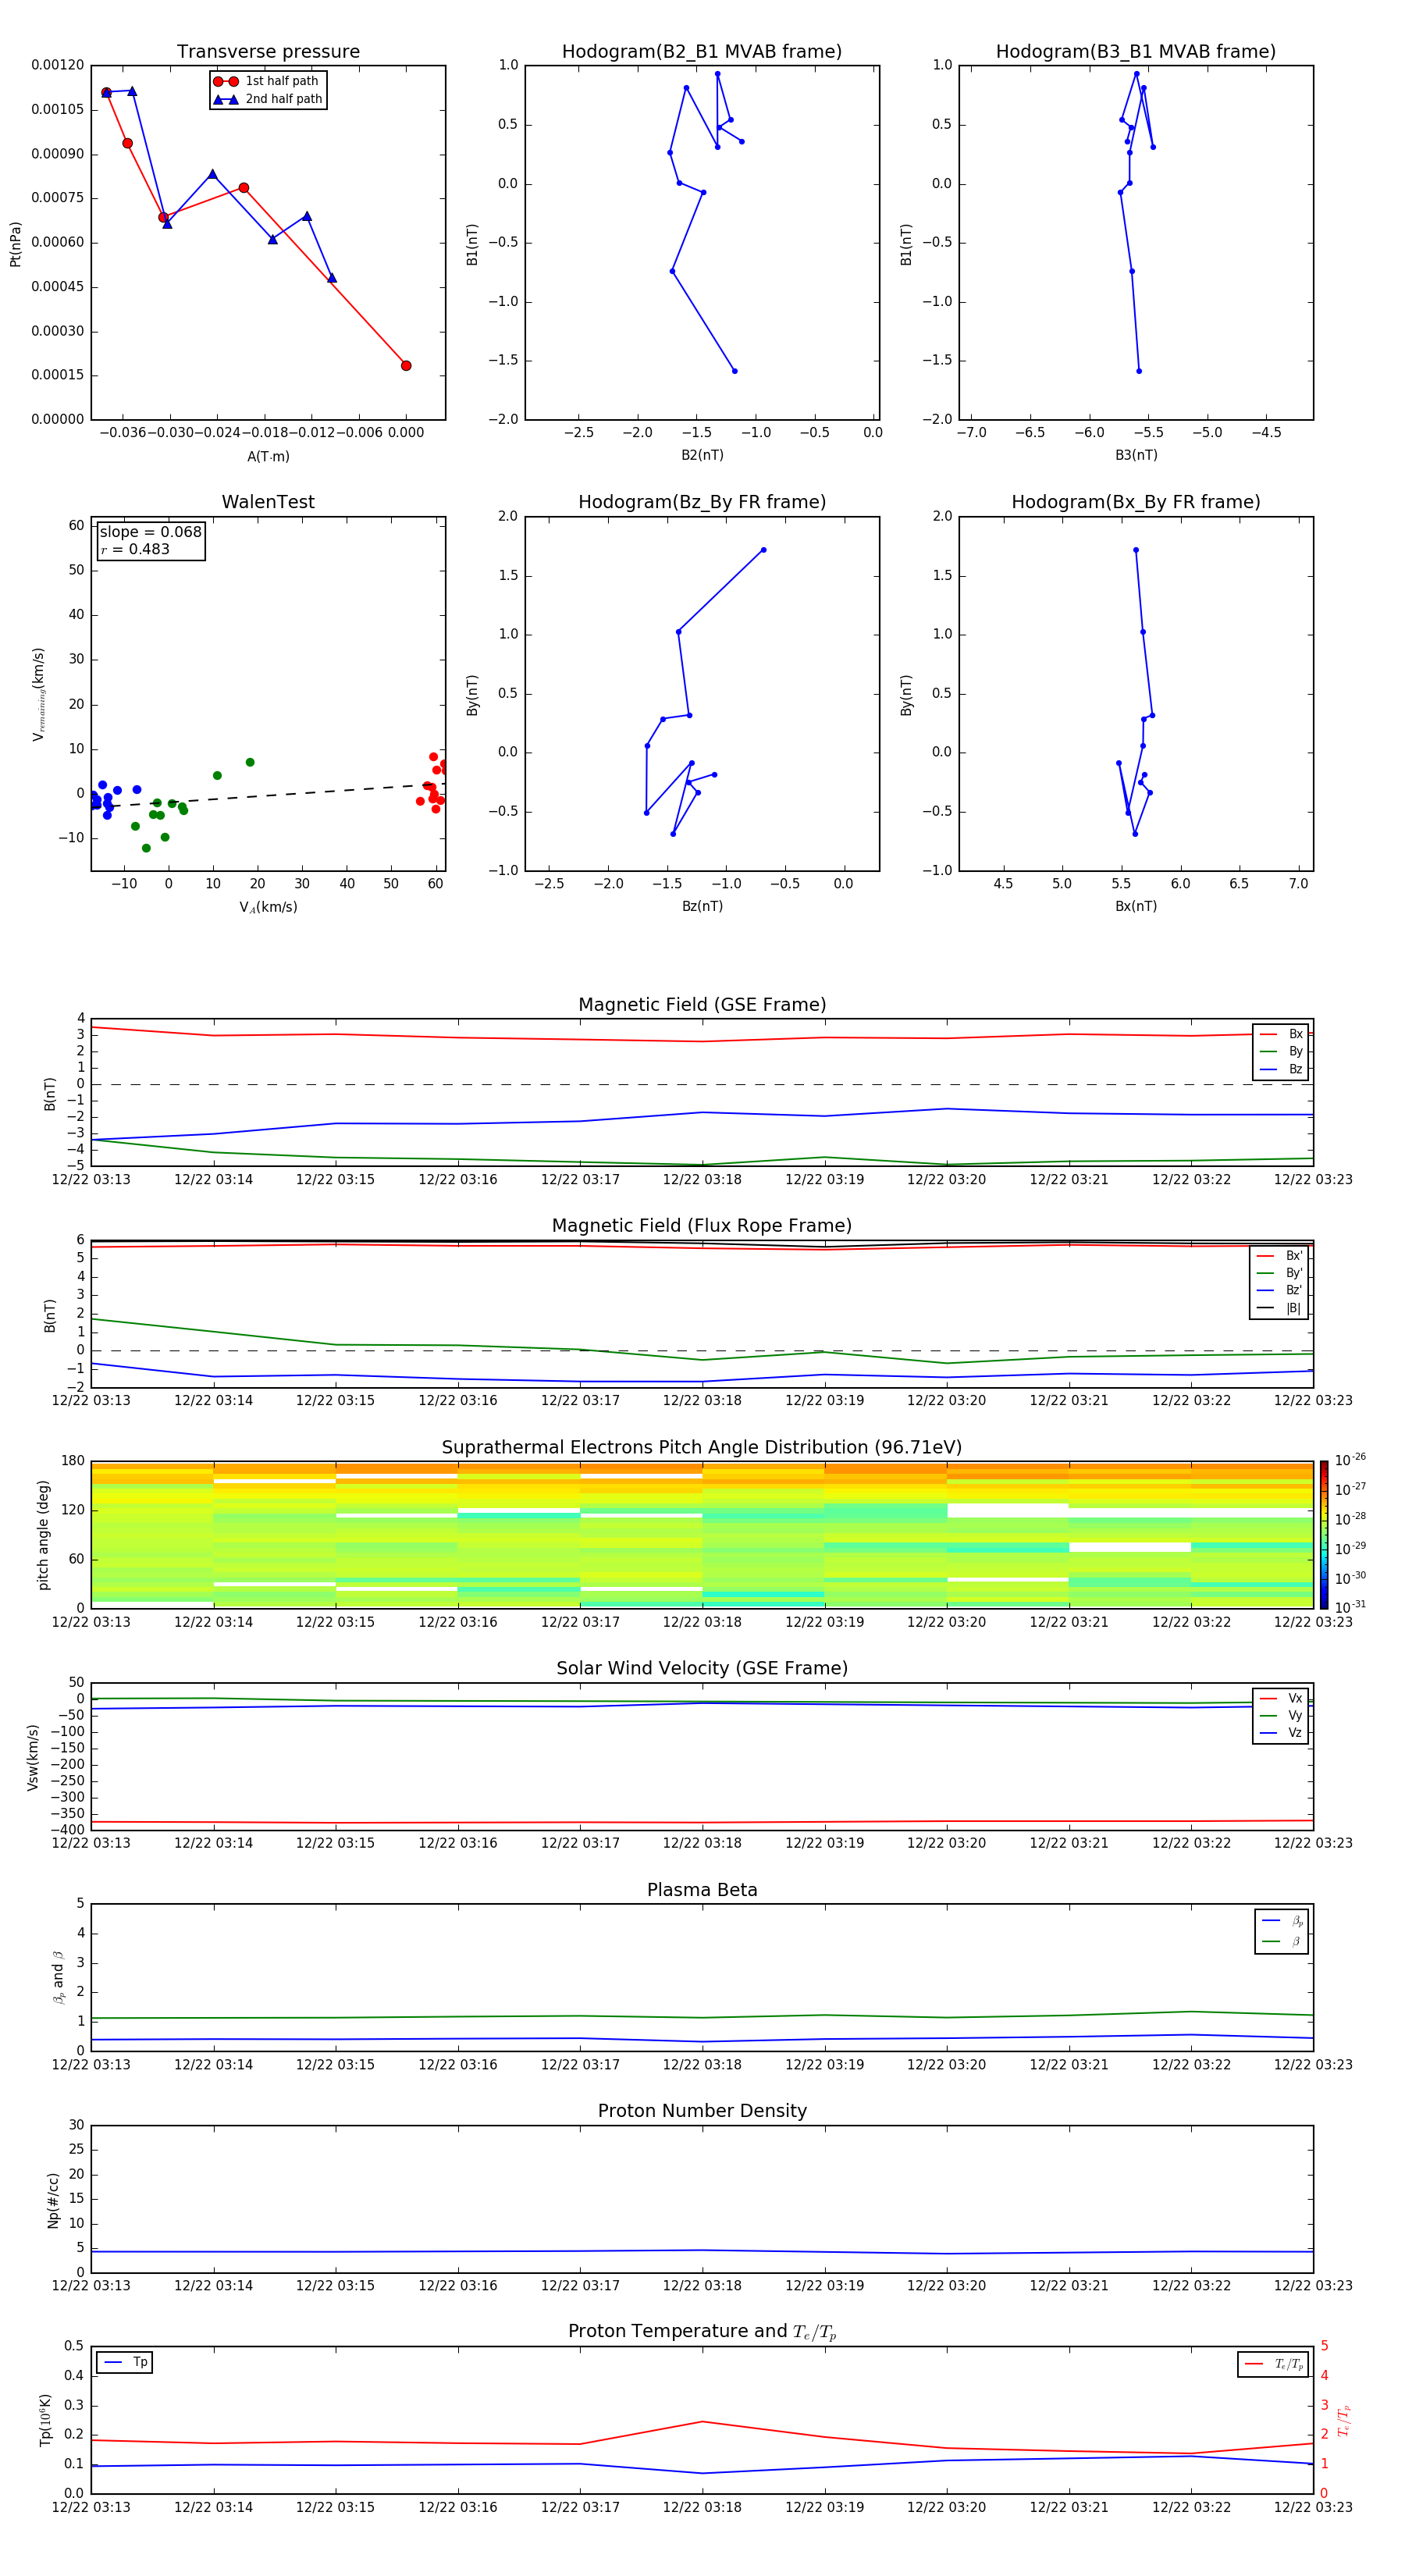Click the |B| legend entry in Flux Rope plot
Screen dimensions: 1405x2576
click(1279, 1308)
